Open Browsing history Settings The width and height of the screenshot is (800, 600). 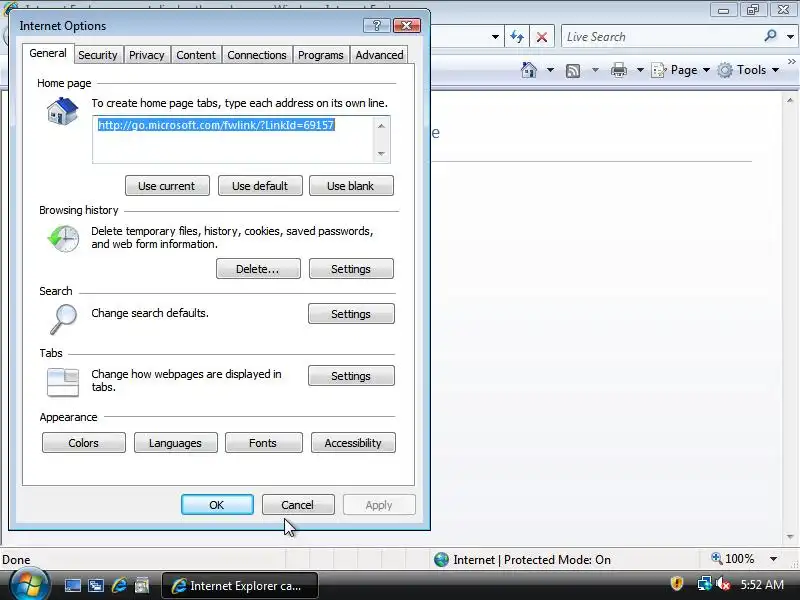point(351,269)
